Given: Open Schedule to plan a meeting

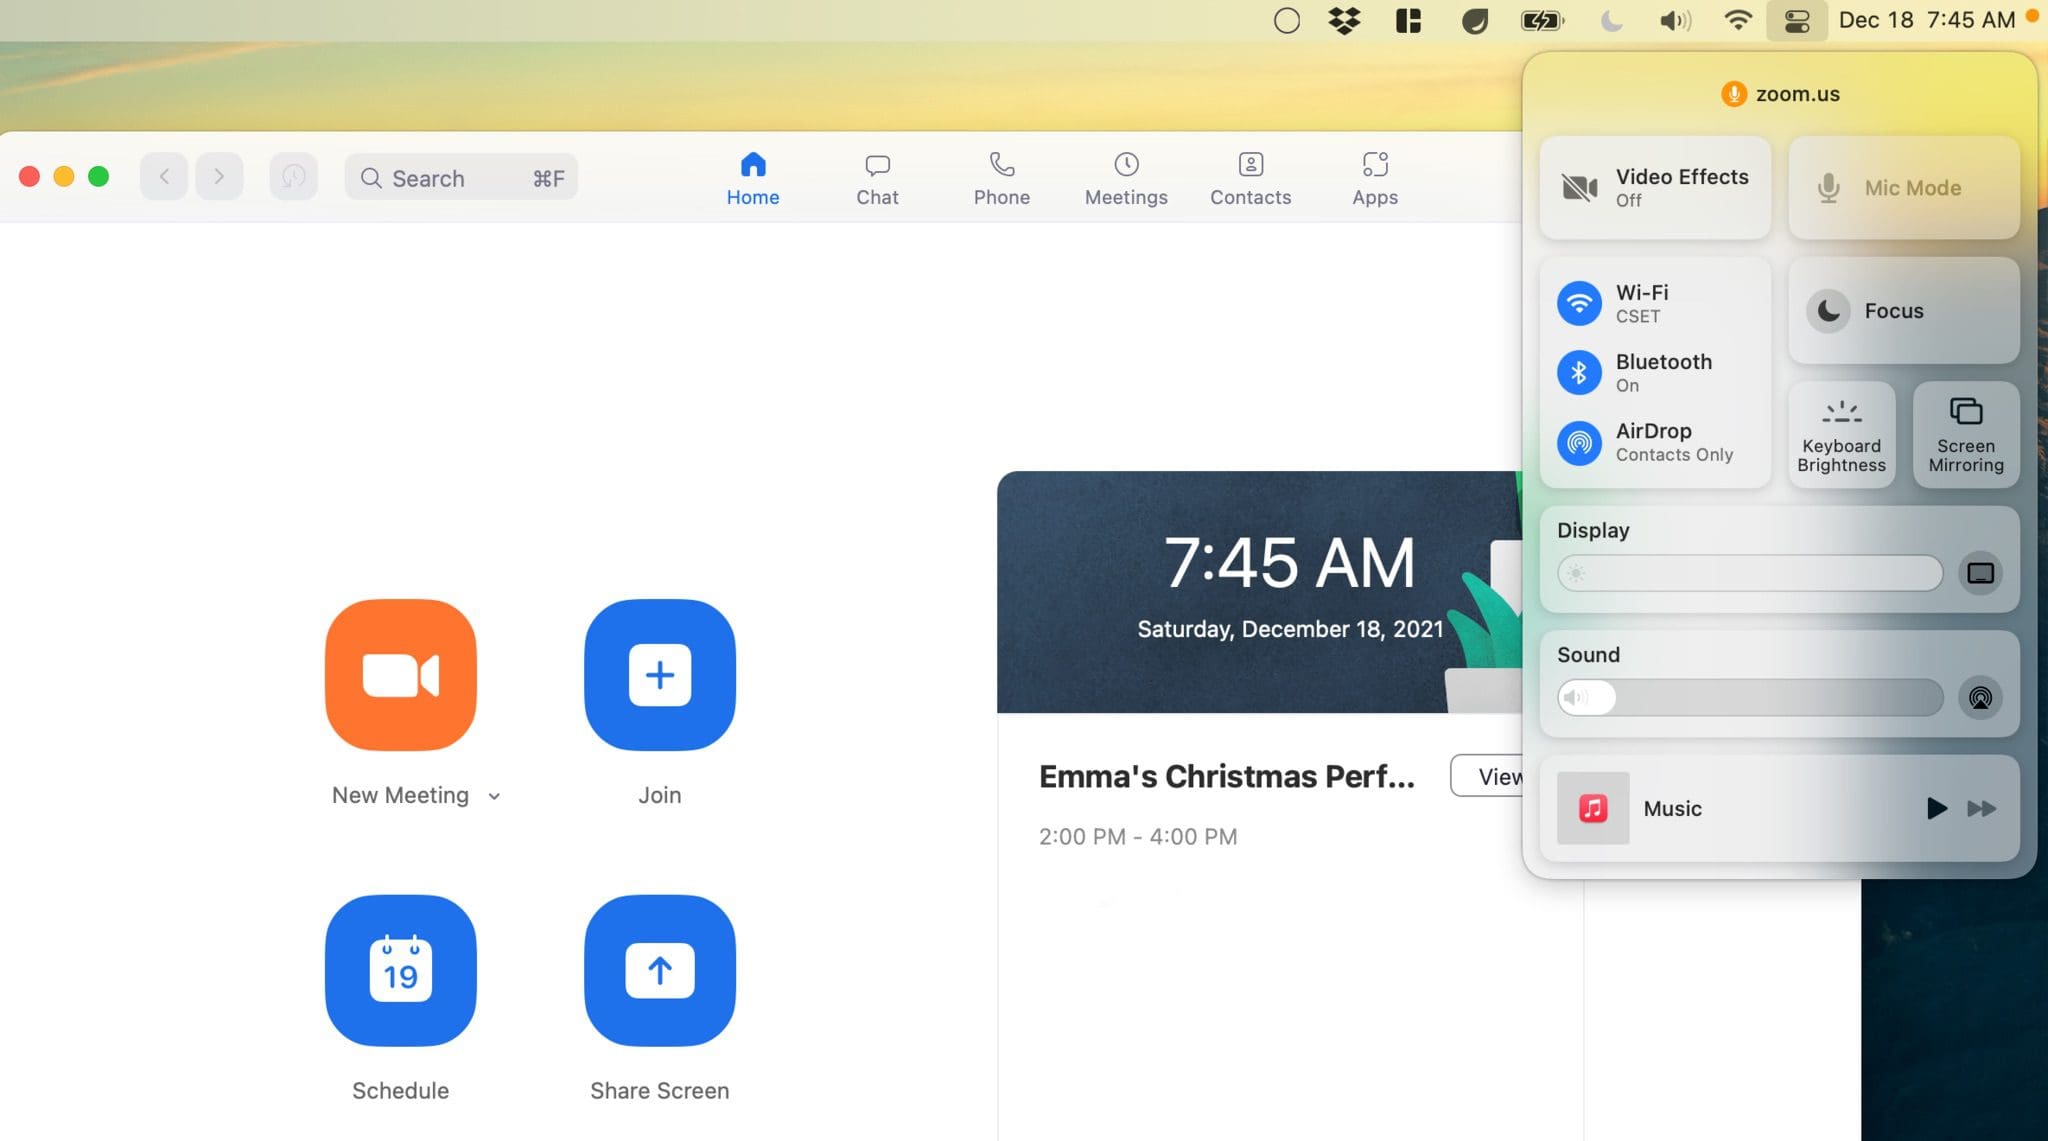Looking at the screenshot, I should 400,969.
